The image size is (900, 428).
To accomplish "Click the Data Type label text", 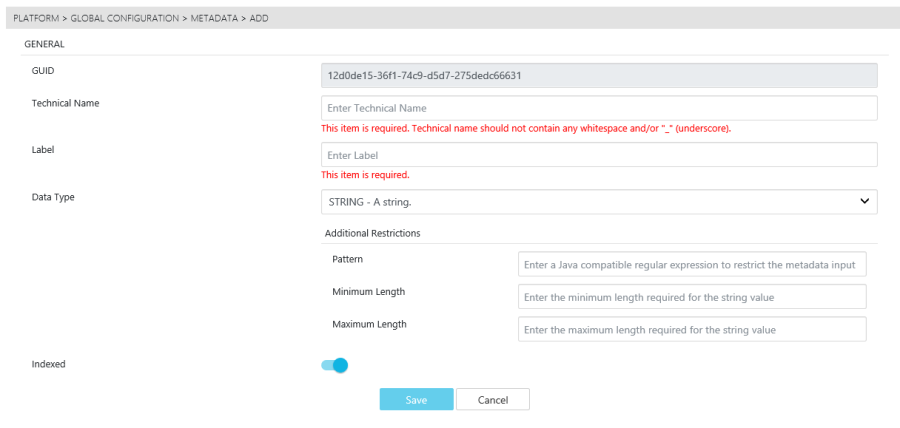I will [53, 197].
